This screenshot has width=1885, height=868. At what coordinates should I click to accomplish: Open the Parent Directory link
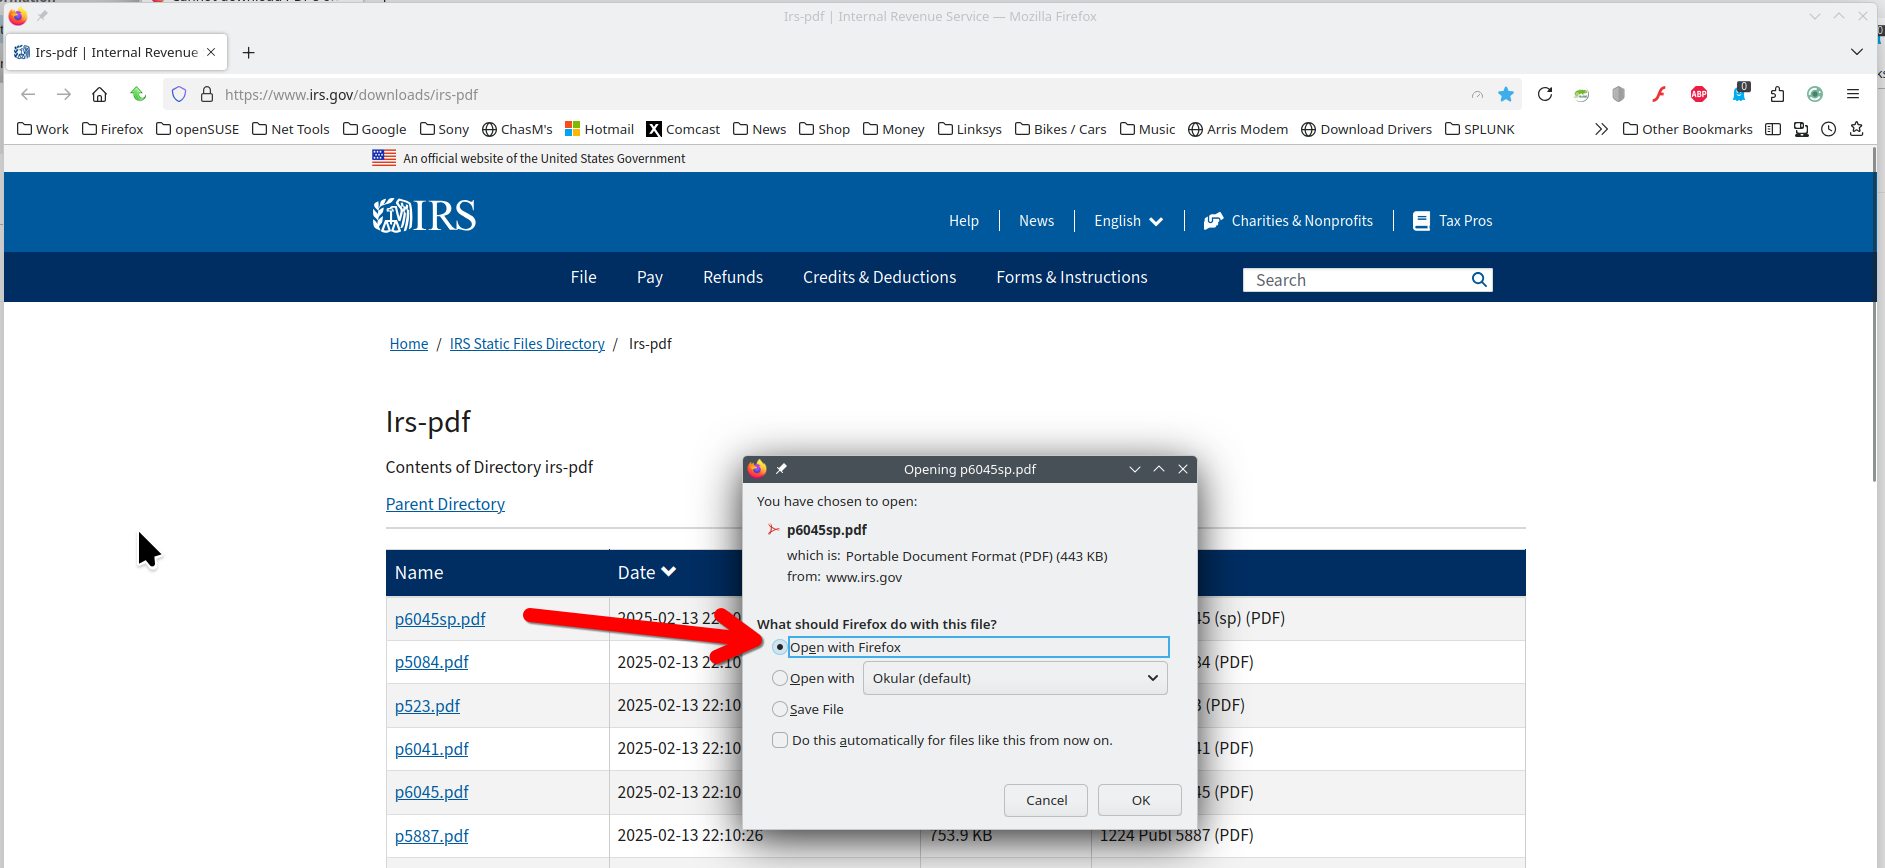pos(445,504)
